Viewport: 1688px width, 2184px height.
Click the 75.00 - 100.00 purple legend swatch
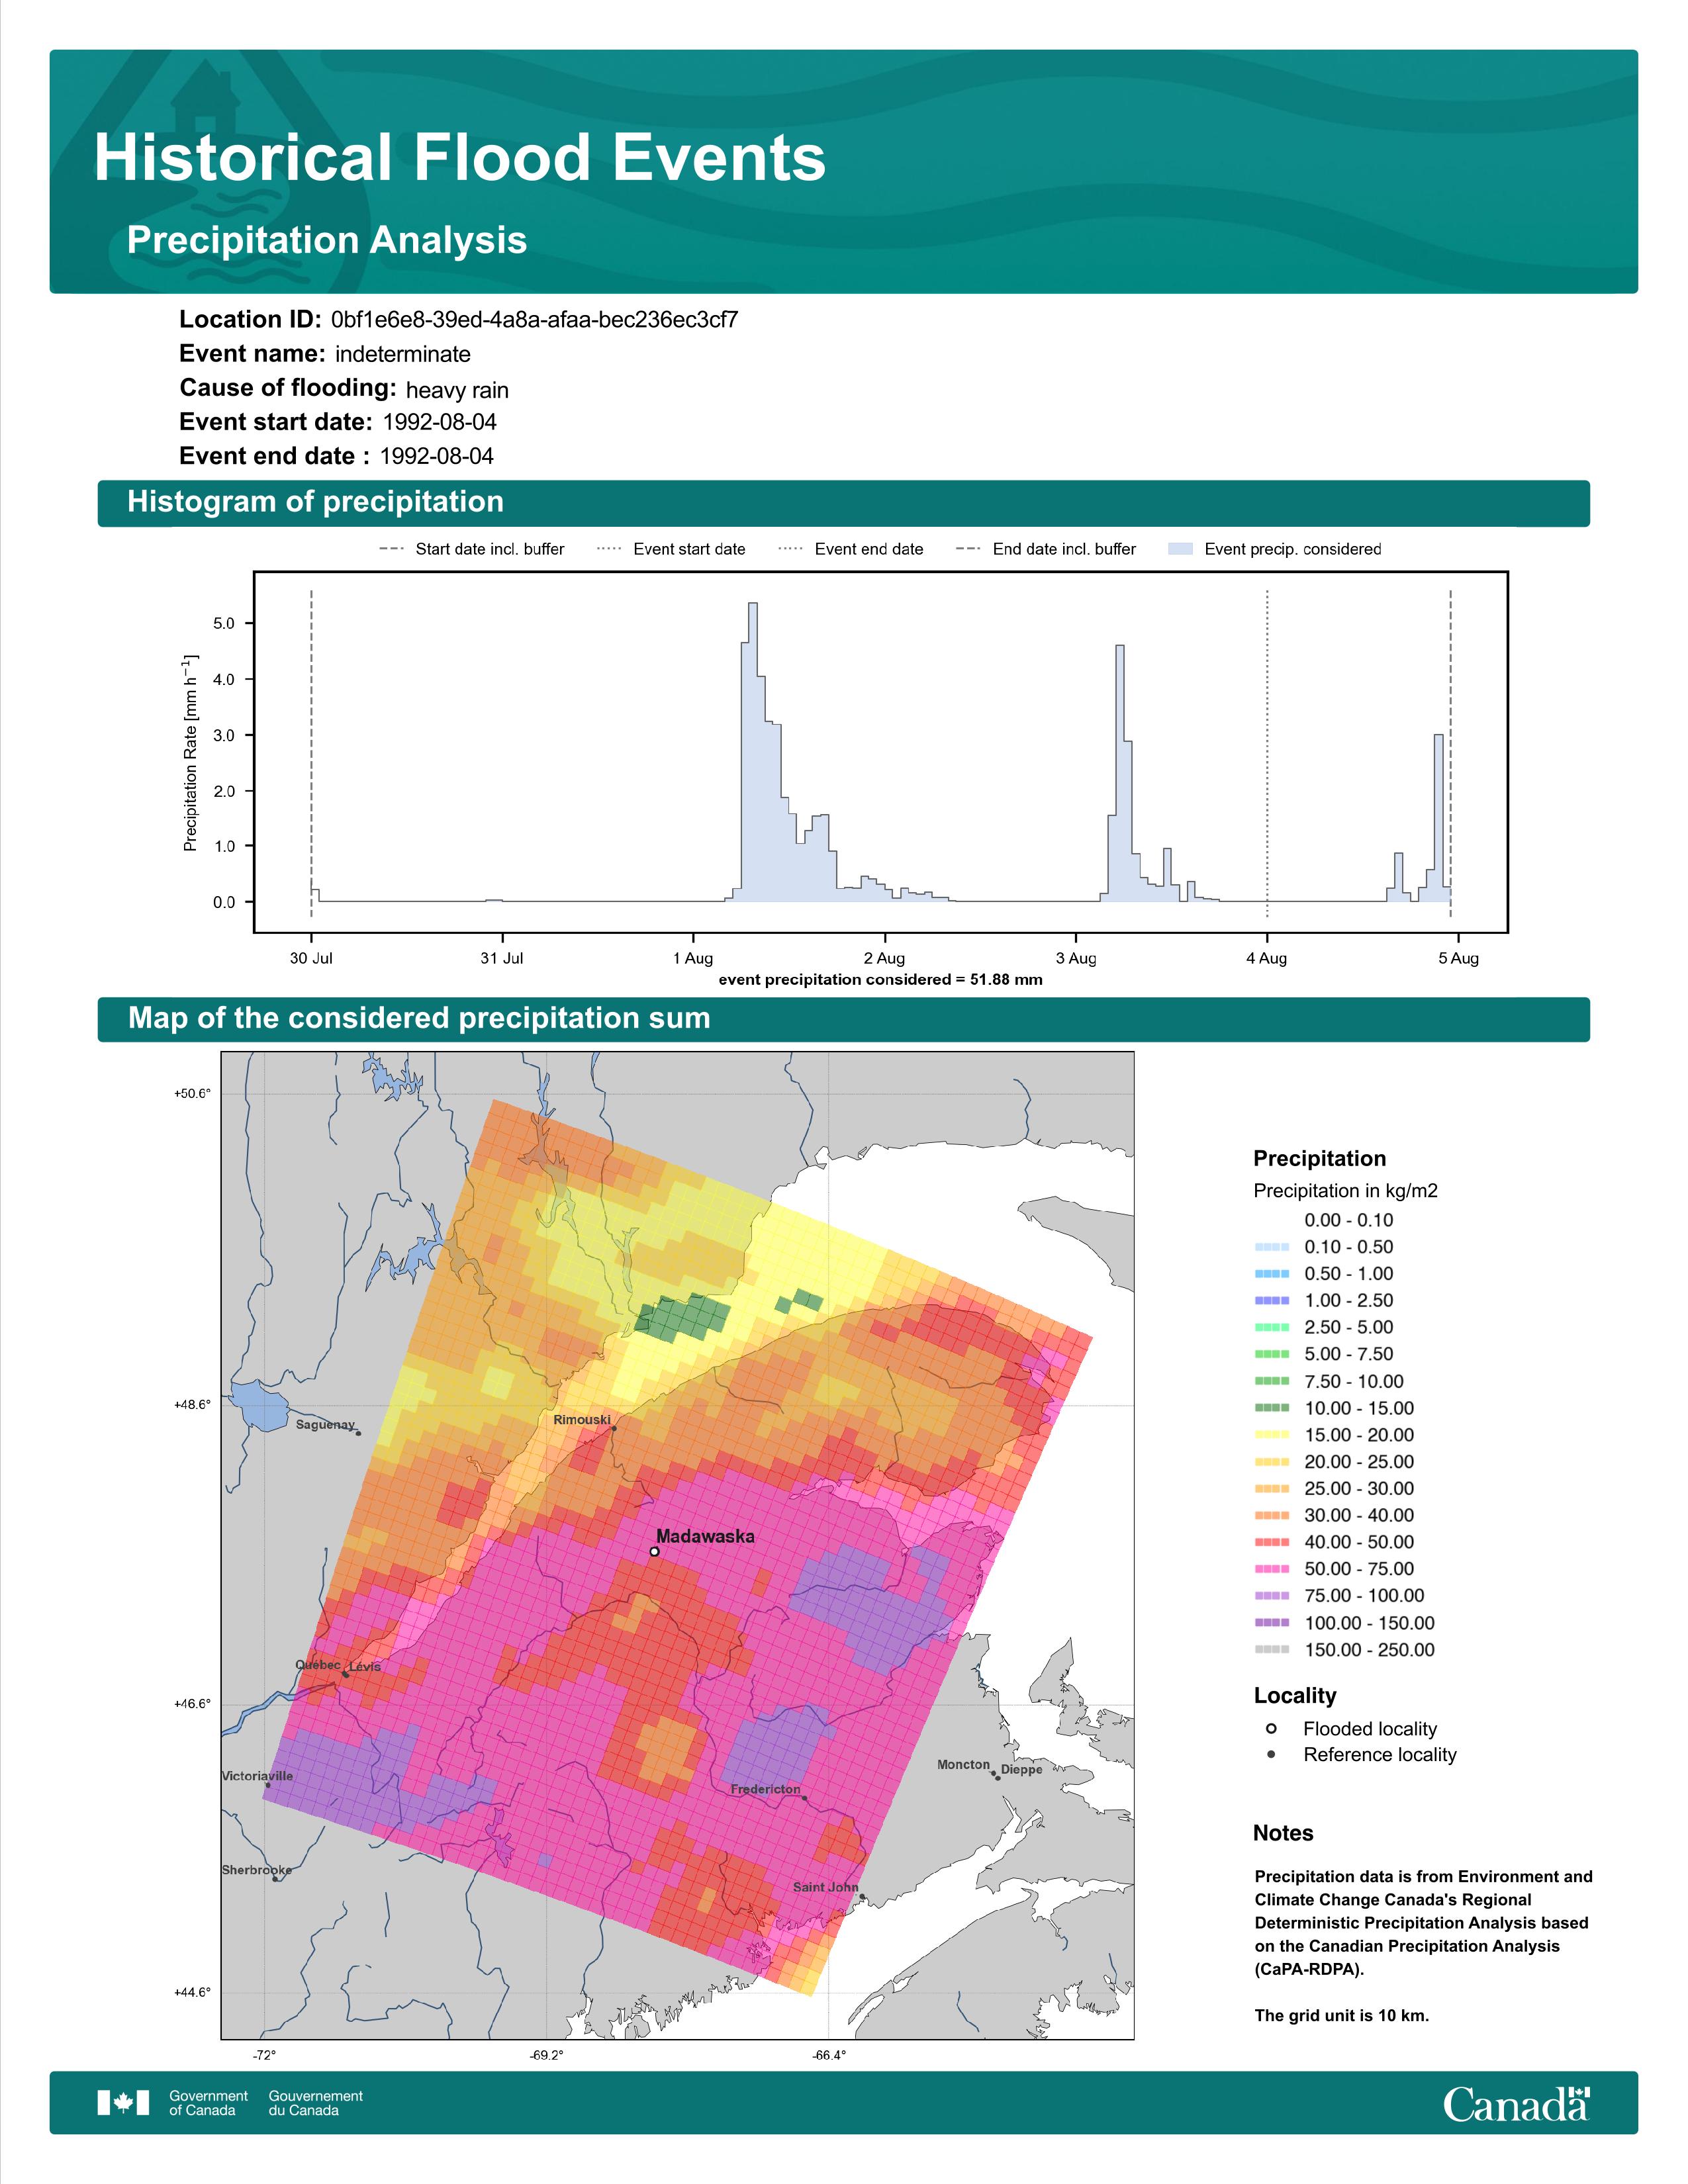point(1272,1596)
